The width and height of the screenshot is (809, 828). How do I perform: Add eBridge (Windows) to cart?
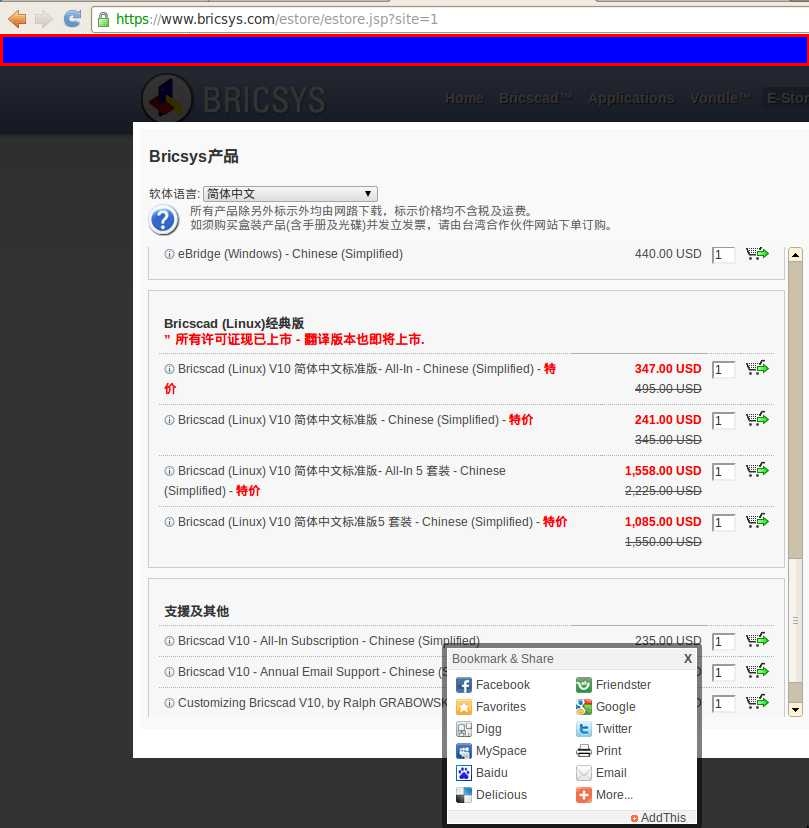point(757,253)
